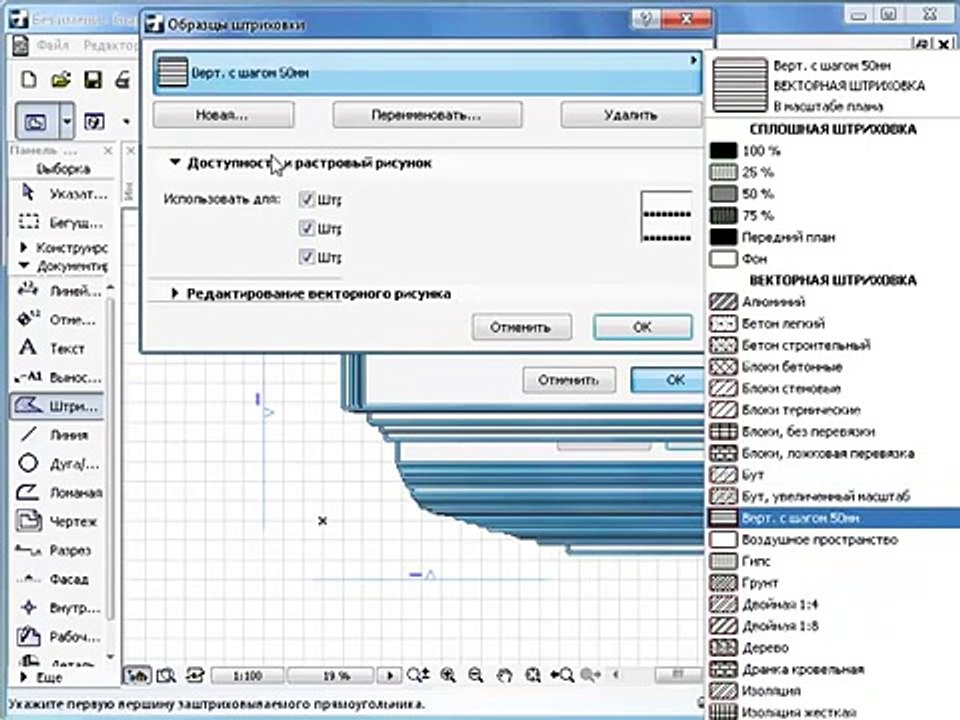Click the Удалить button
The image size is (960, 720).
tap(631, 115)
